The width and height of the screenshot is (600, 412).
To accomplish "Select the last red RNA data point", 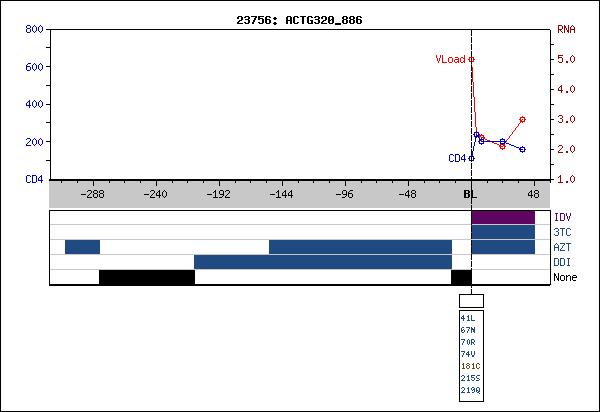I will (522, 119).
